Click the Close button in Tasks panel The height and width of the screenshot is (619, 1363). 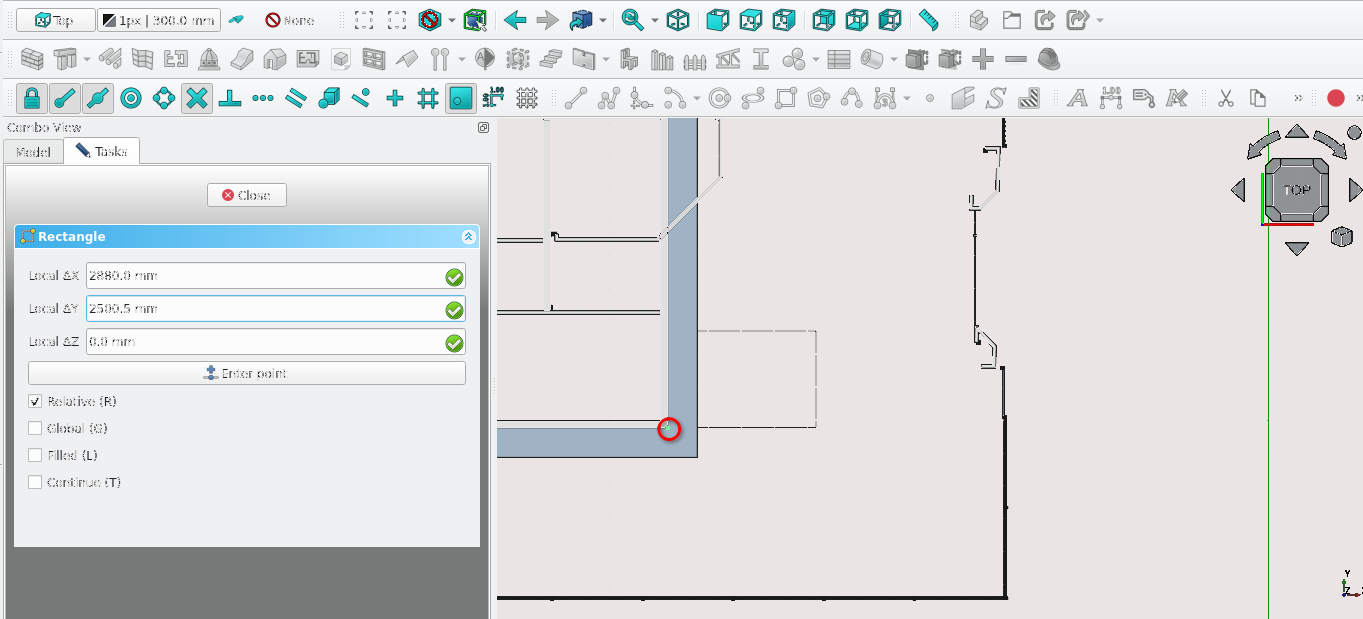click(247, 195)
